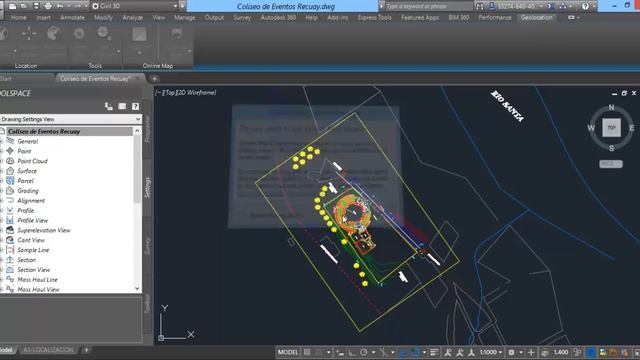Open the 1:1000 annotation scale dropdown
Image resolution: width=640 pixels, height=360 pixels.
[491, 352]
